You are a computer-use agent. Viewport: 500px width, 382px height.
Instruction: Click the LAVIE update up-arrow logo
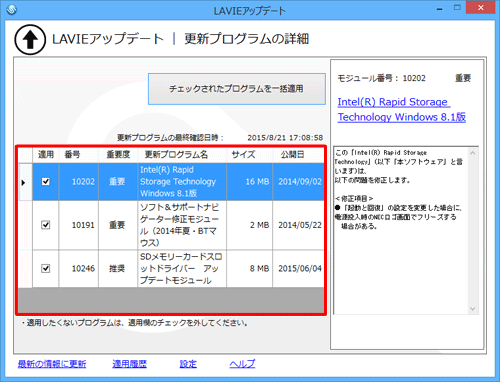pos(30,39)
